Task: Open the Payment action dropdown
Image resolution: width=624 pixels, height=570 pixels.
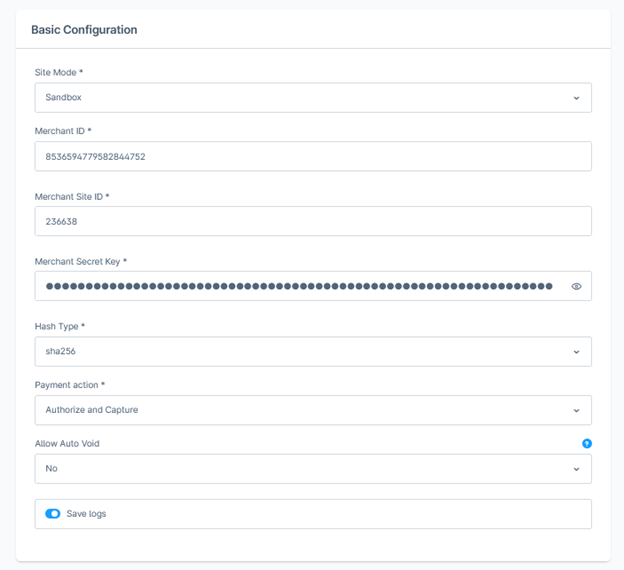Action: click(x=313, y=410)
